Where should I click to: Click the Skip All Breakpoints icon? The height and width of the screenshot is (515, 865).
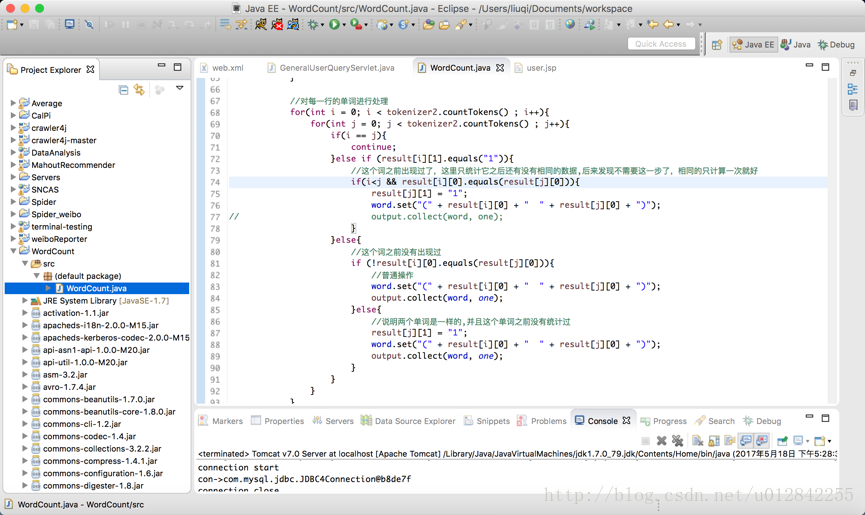tap(89, 24)
